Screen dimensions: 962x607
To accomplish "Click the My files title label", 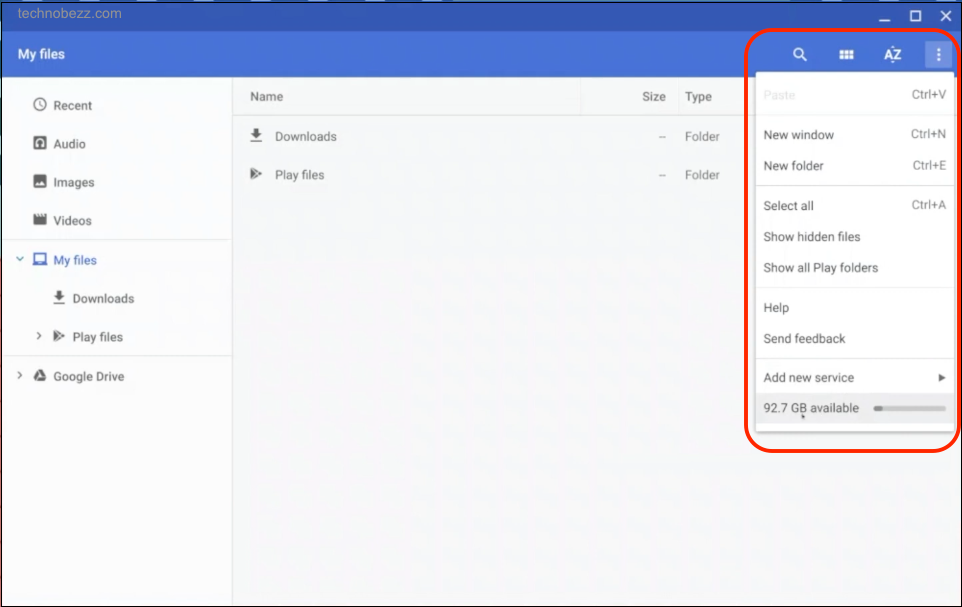I will click(x=41, y=54).
